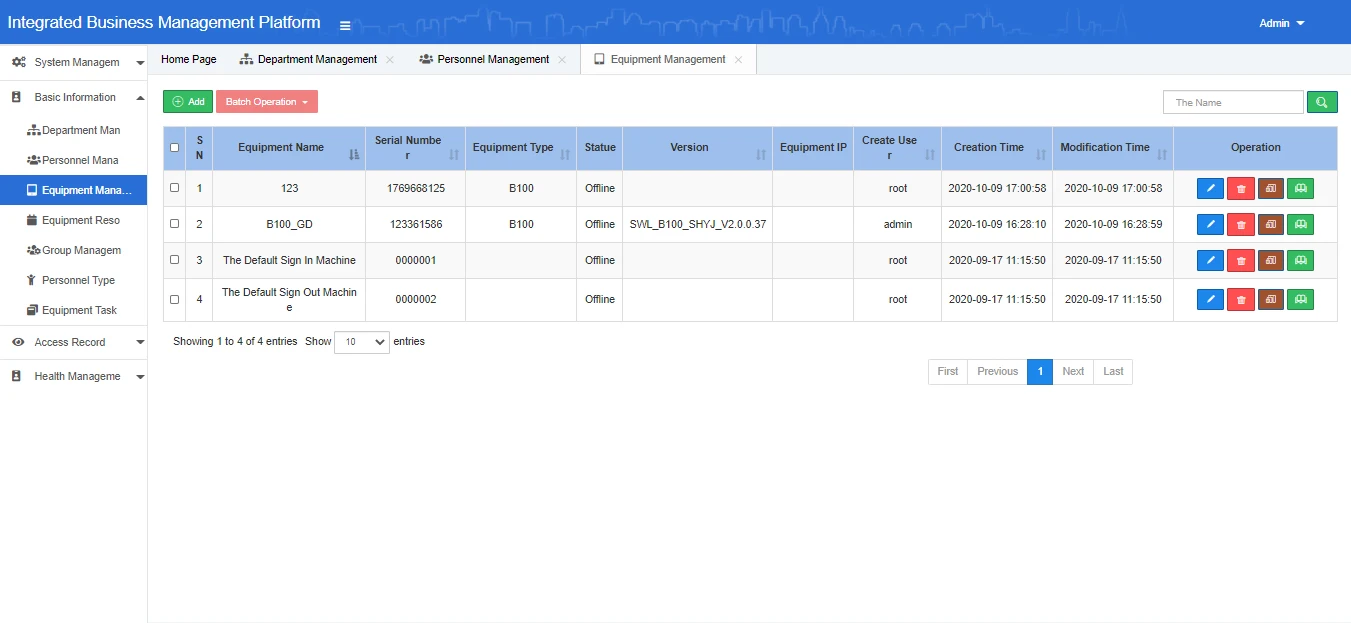Click the green search magnifier button
1351x623 pixels.
[1321, 102]
